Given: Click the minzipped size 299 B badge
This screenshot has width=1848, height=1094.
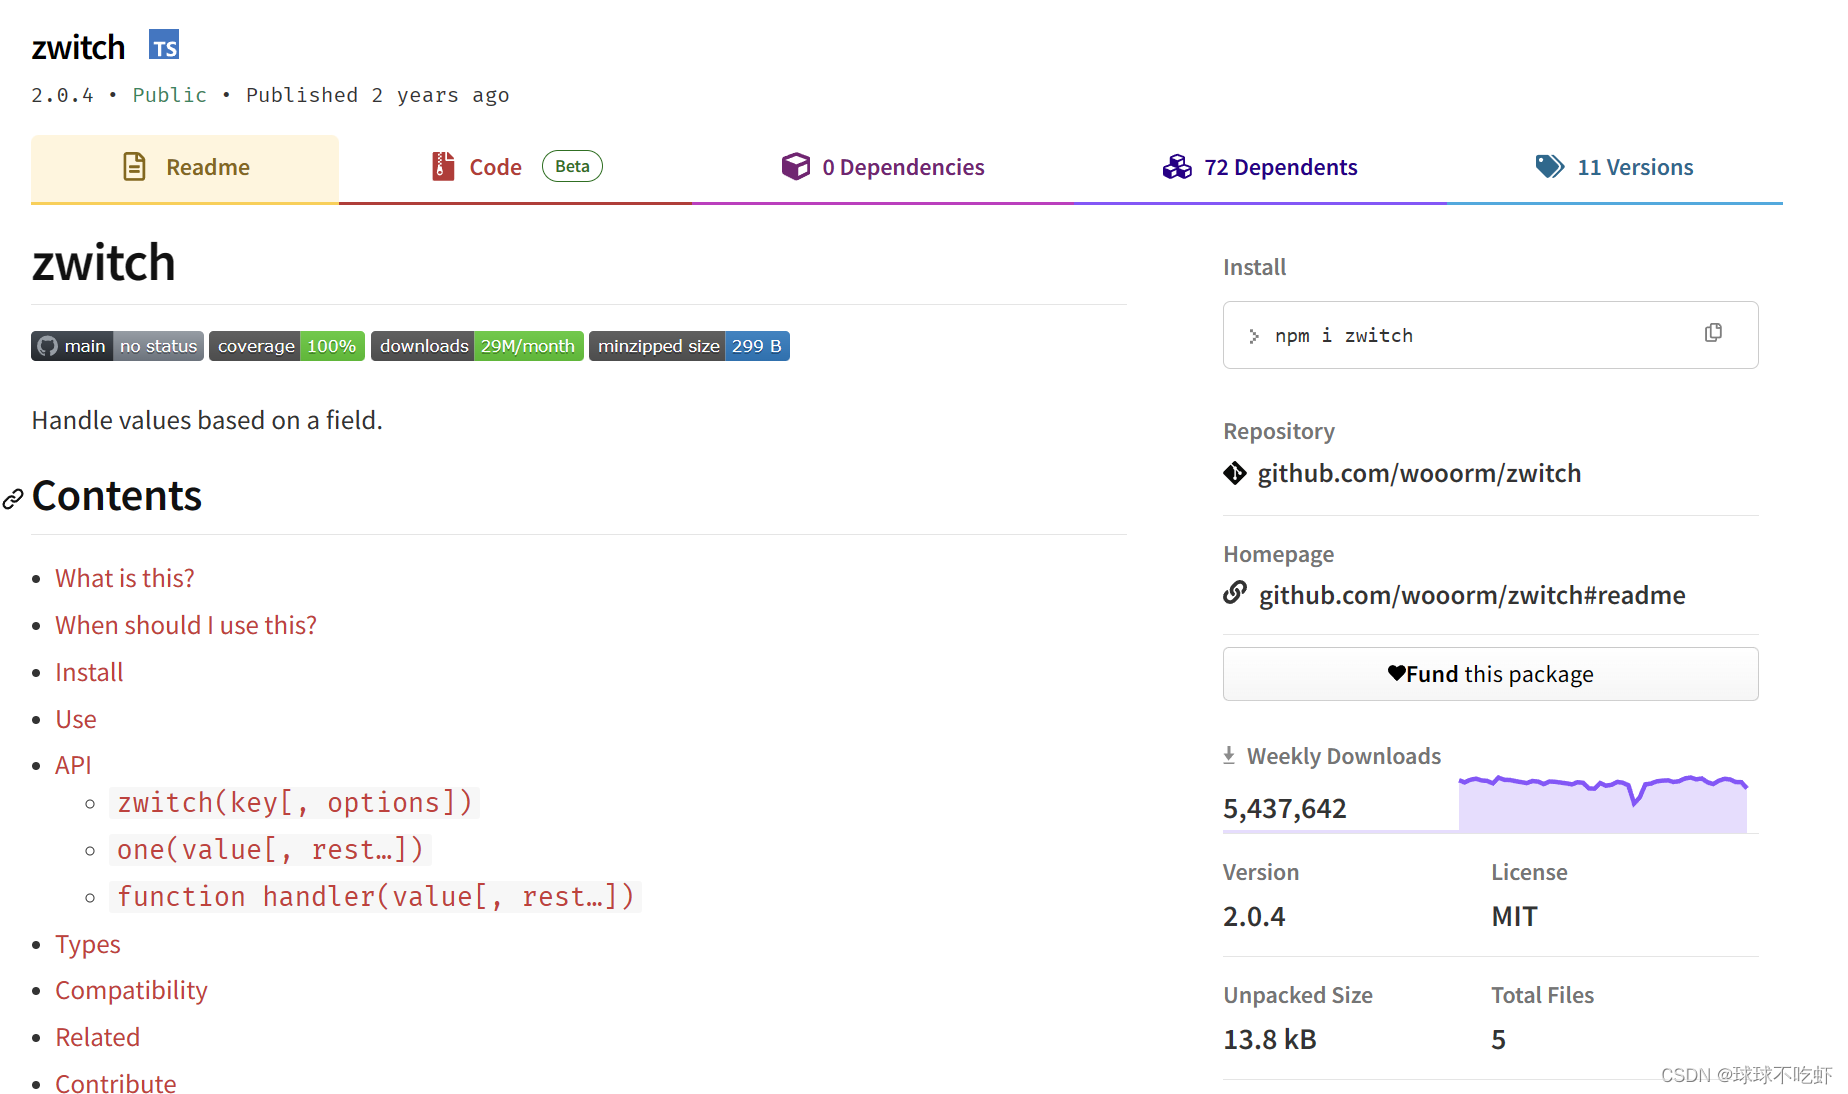Looking at the screenshot, I should point(689,346).
